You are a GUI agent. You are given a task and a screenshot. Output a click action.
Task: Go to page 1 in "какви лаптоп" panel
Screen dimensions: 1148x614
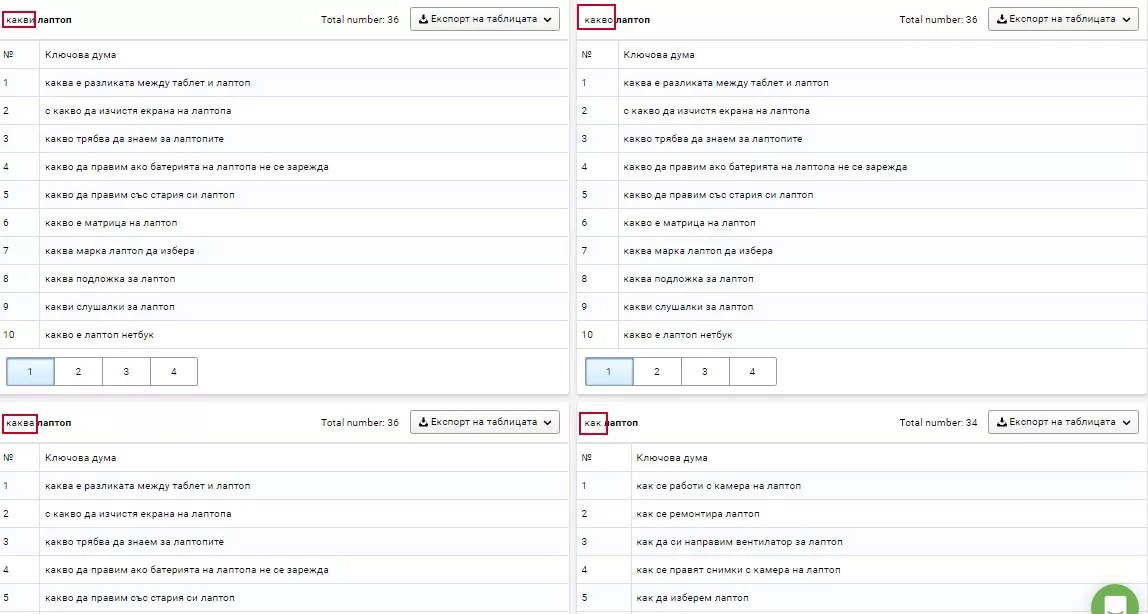[30, 372]
